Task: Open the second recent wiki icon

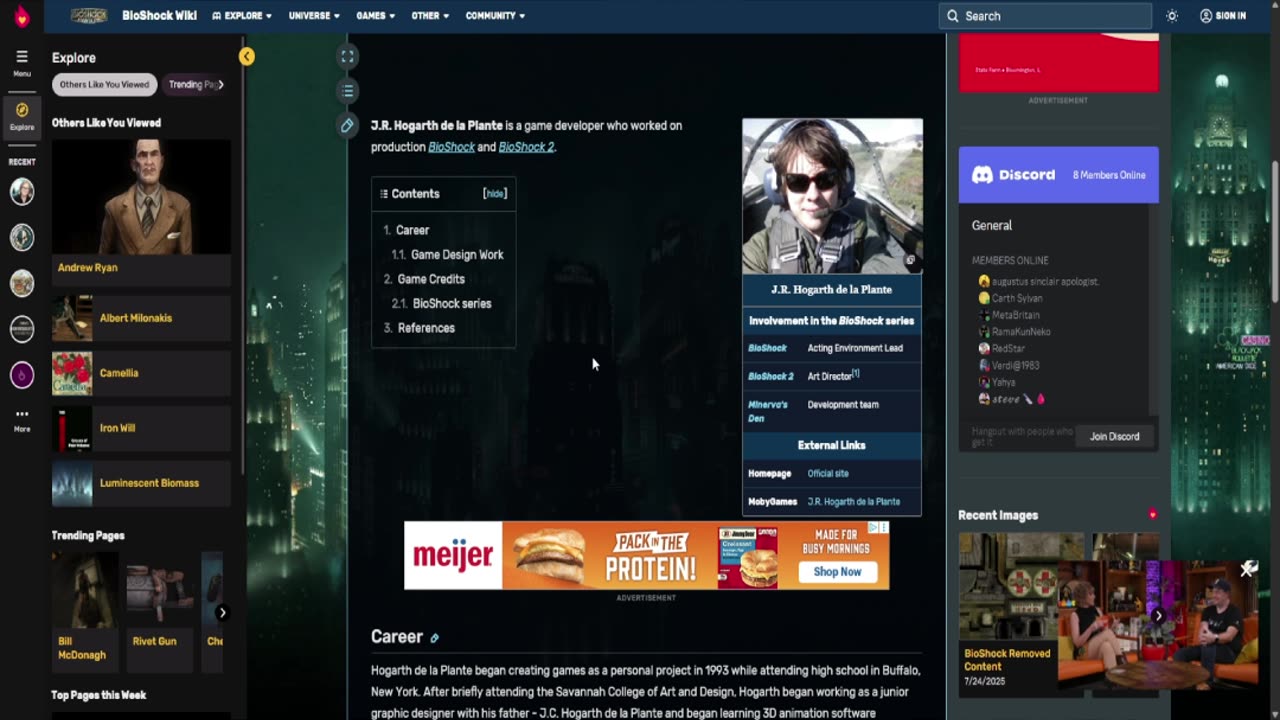Action: [x=22, y=237]
